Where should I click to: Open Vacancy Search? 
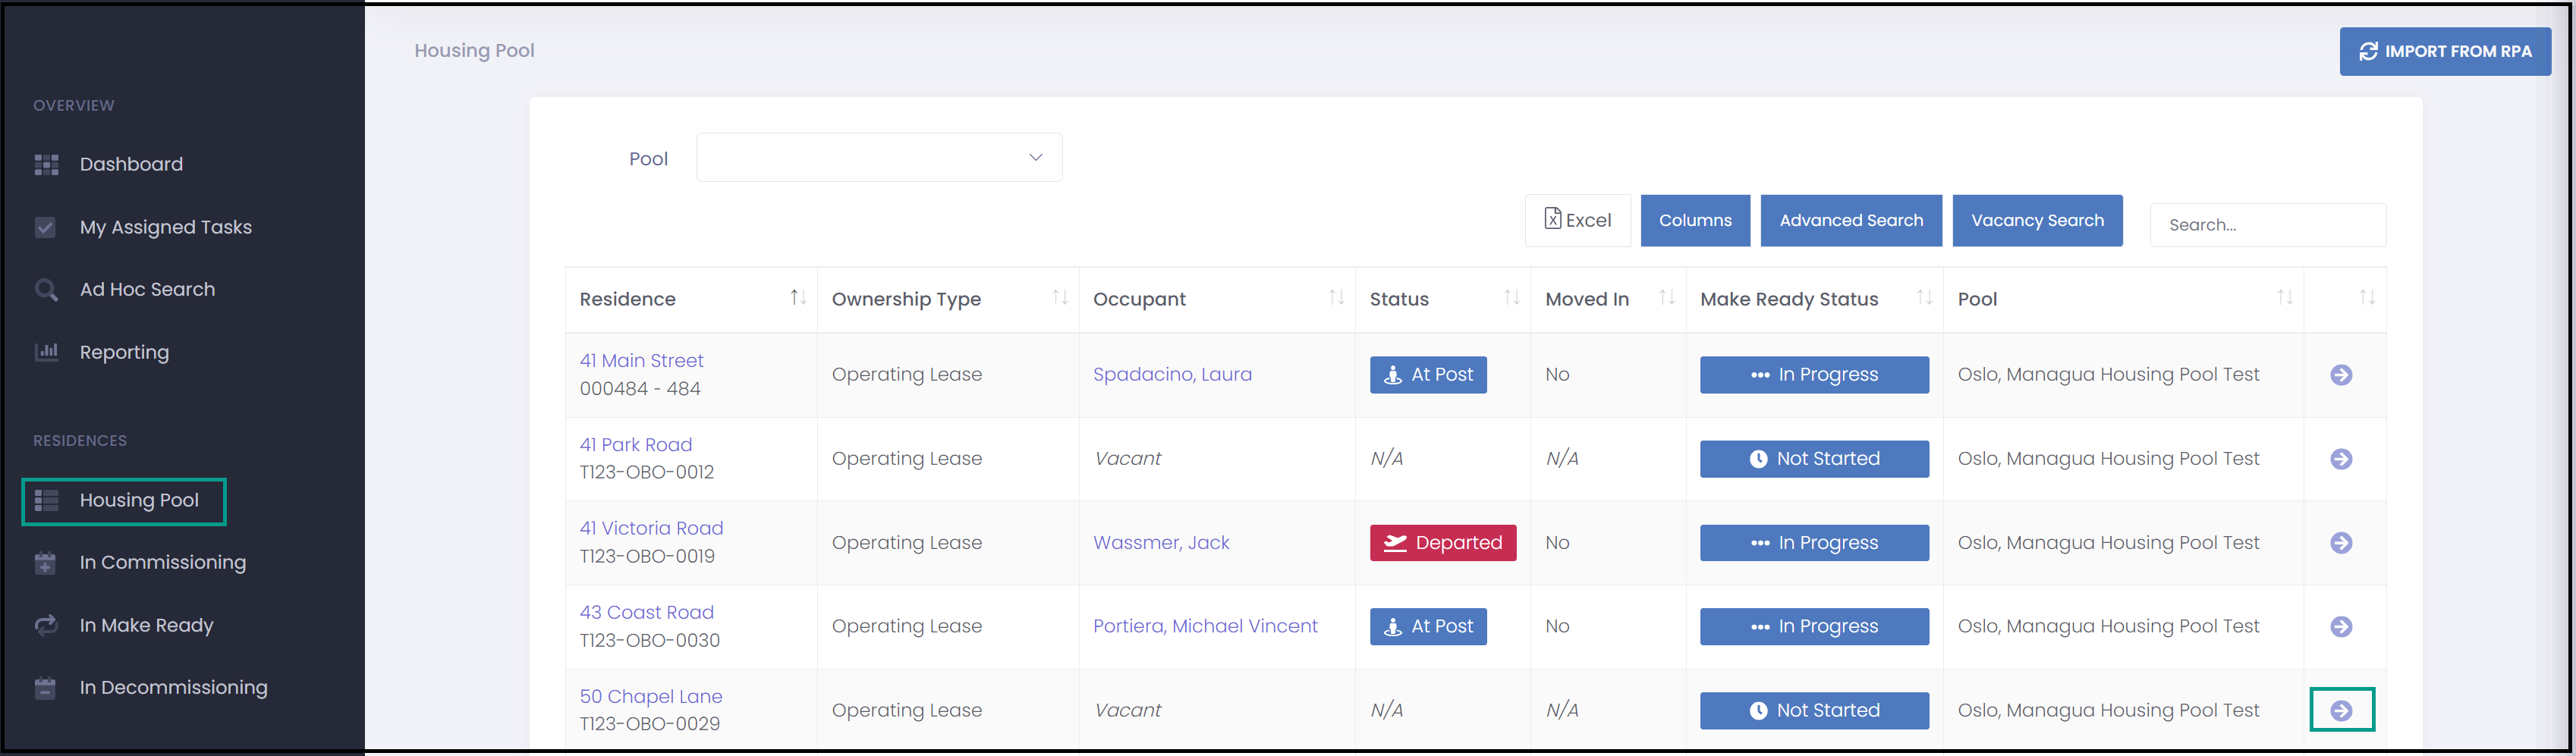tap(2037, 220)
